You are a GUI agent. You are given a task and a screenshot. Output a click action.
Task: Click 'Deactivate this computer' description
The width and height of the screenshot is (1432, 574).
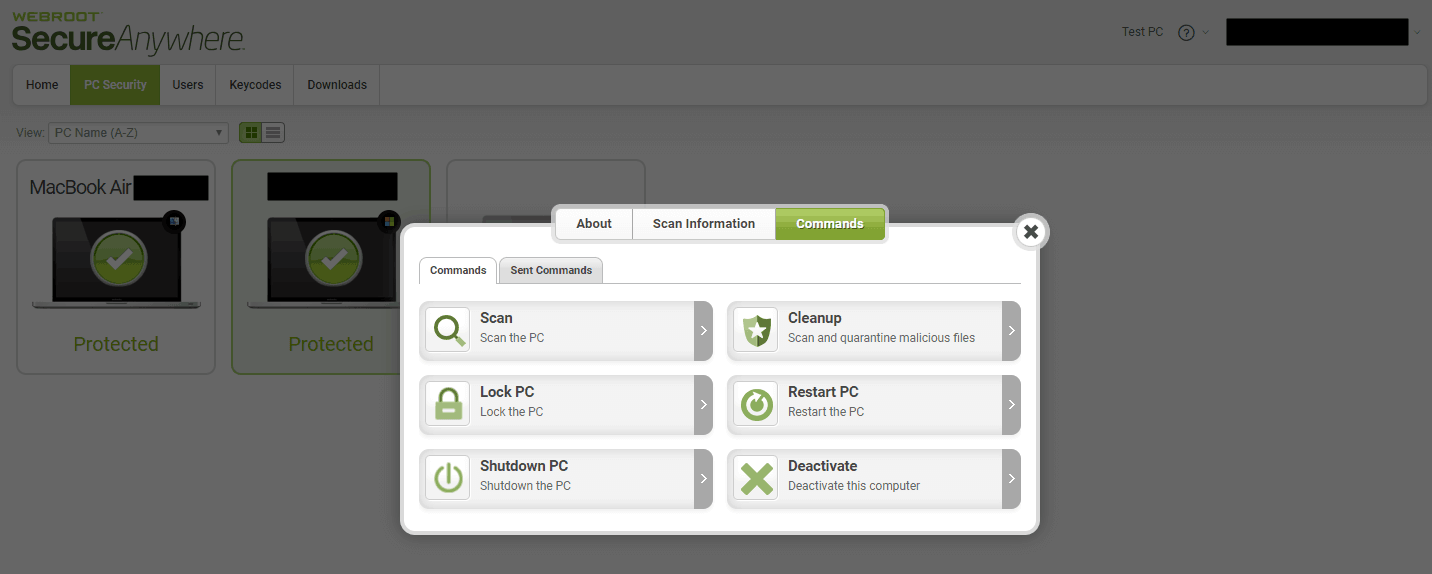coord(854,486)
